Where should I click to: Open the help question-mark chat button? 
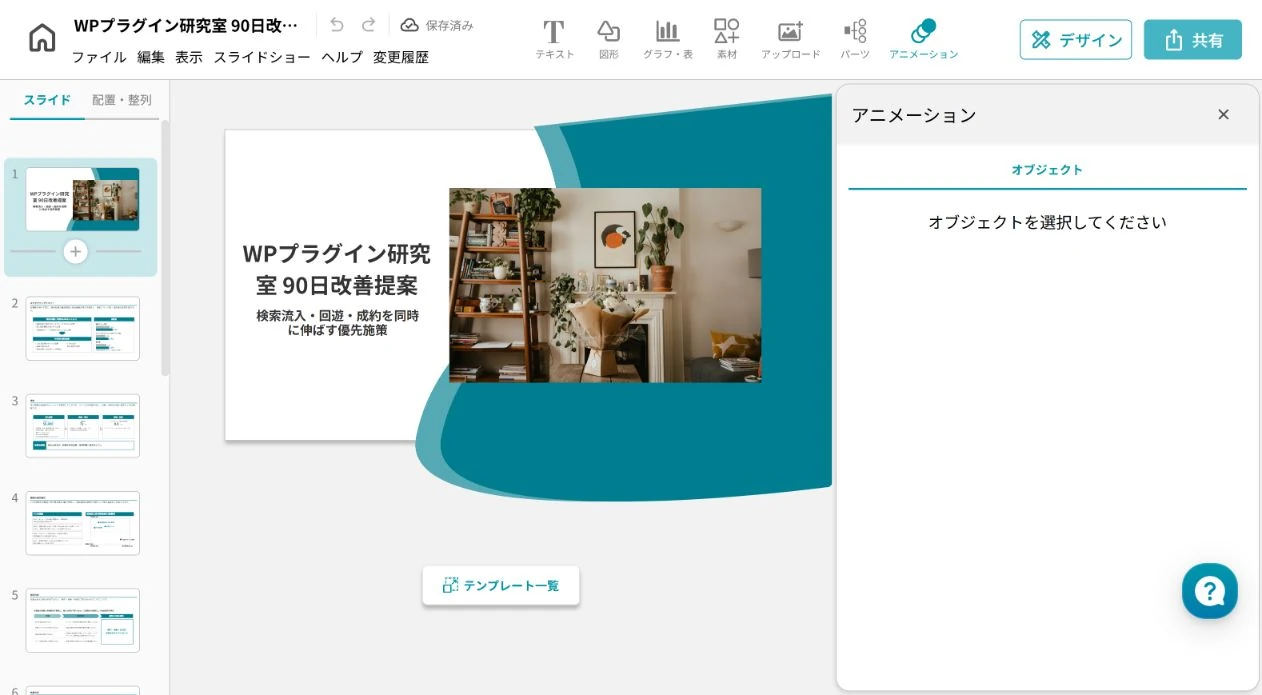point(1210,591)
